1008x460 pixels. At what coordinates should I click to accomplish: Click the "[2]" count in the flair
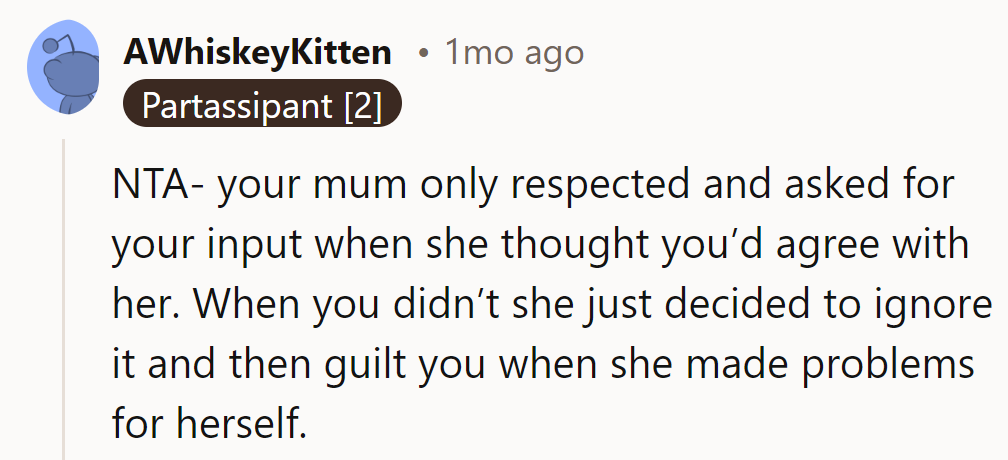click(x=362, y=106)
